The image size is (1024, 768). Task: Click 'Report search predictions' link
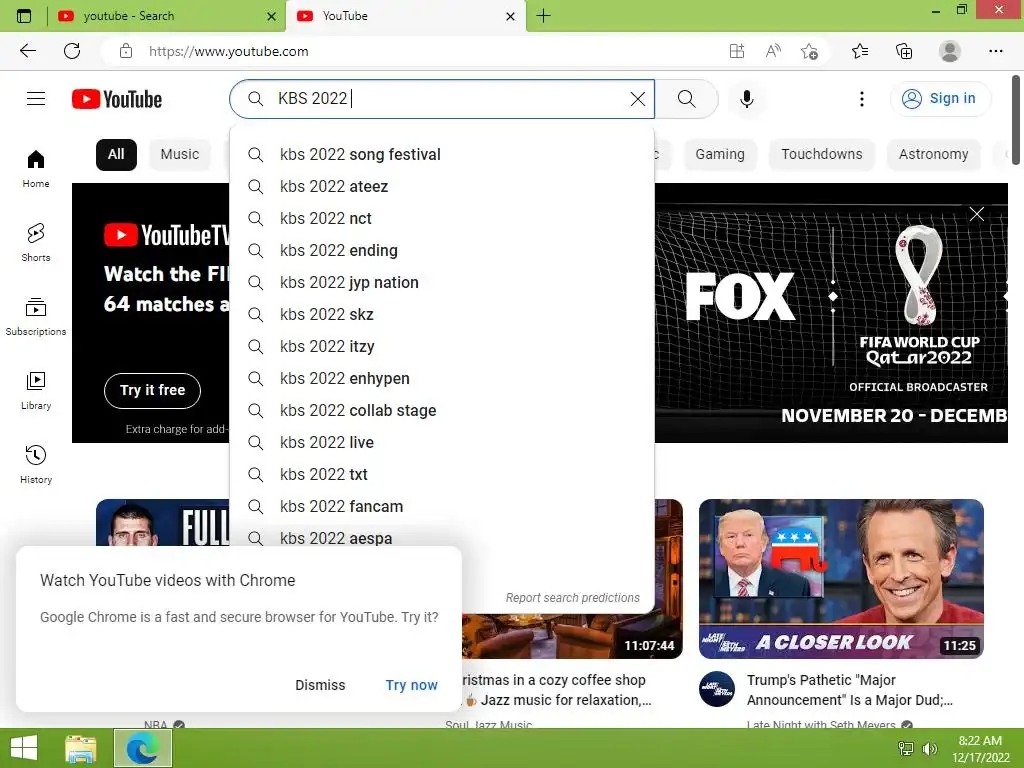(573, 598)
